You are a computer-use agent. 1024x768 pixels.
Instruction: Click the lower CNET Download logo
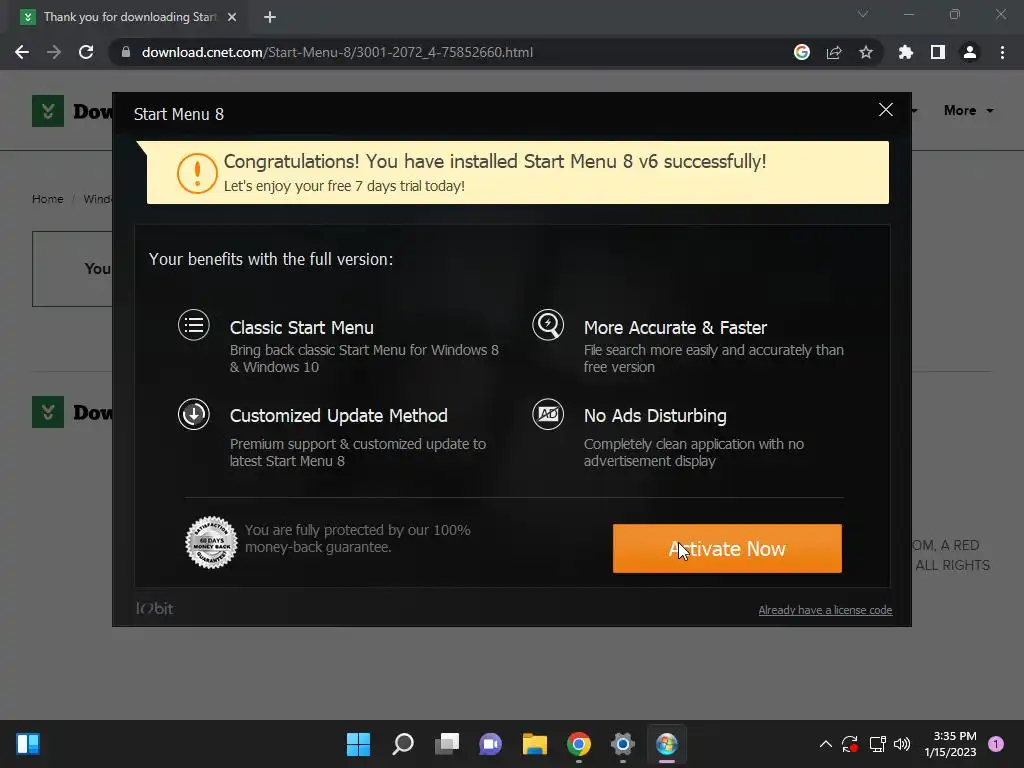[x=72, y=412]
